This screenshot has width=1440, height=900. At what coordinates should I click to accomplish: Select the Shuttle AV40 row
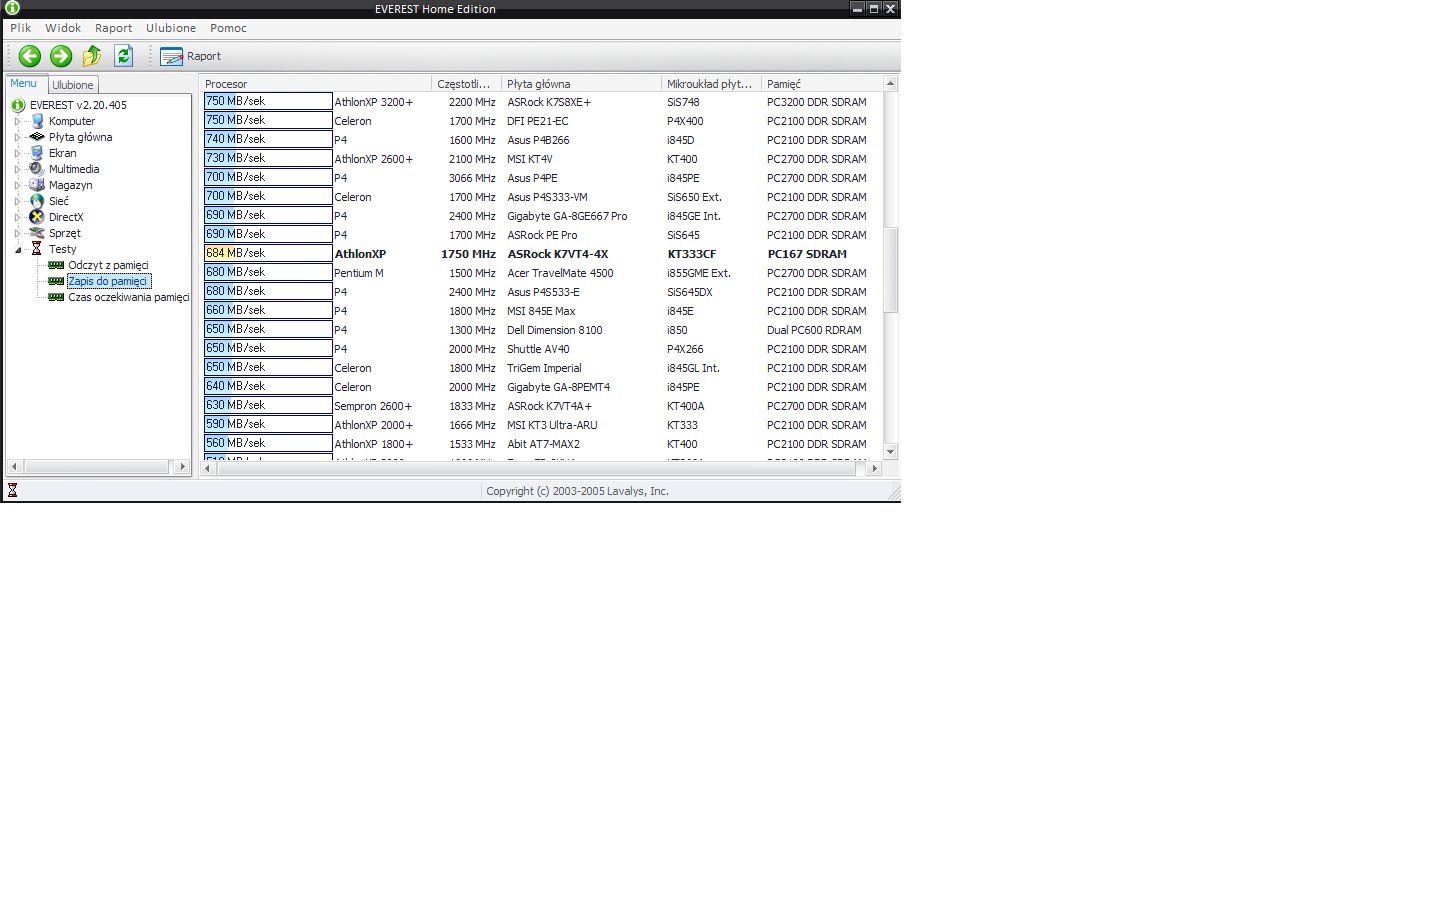(x=542, y=349)
